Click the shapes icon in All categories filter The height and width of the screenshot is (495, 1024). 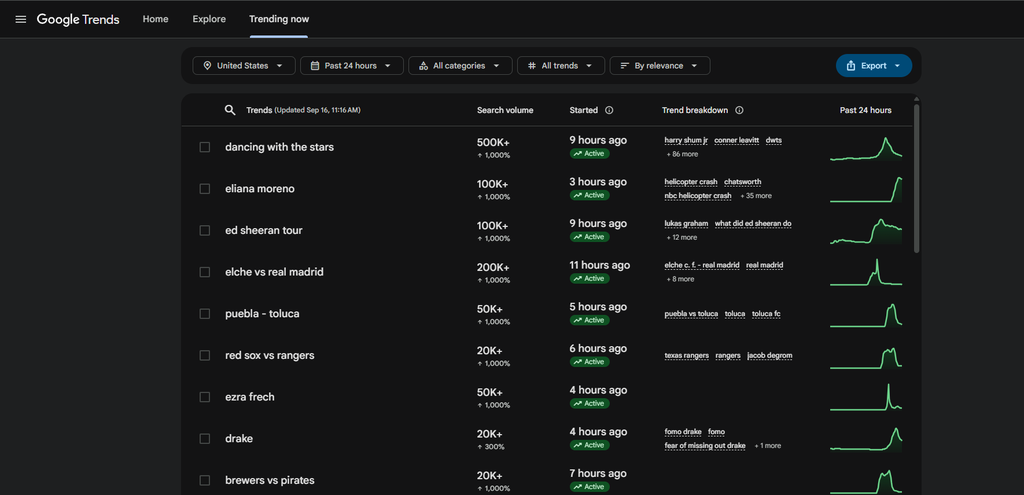[x=423, y=66]
